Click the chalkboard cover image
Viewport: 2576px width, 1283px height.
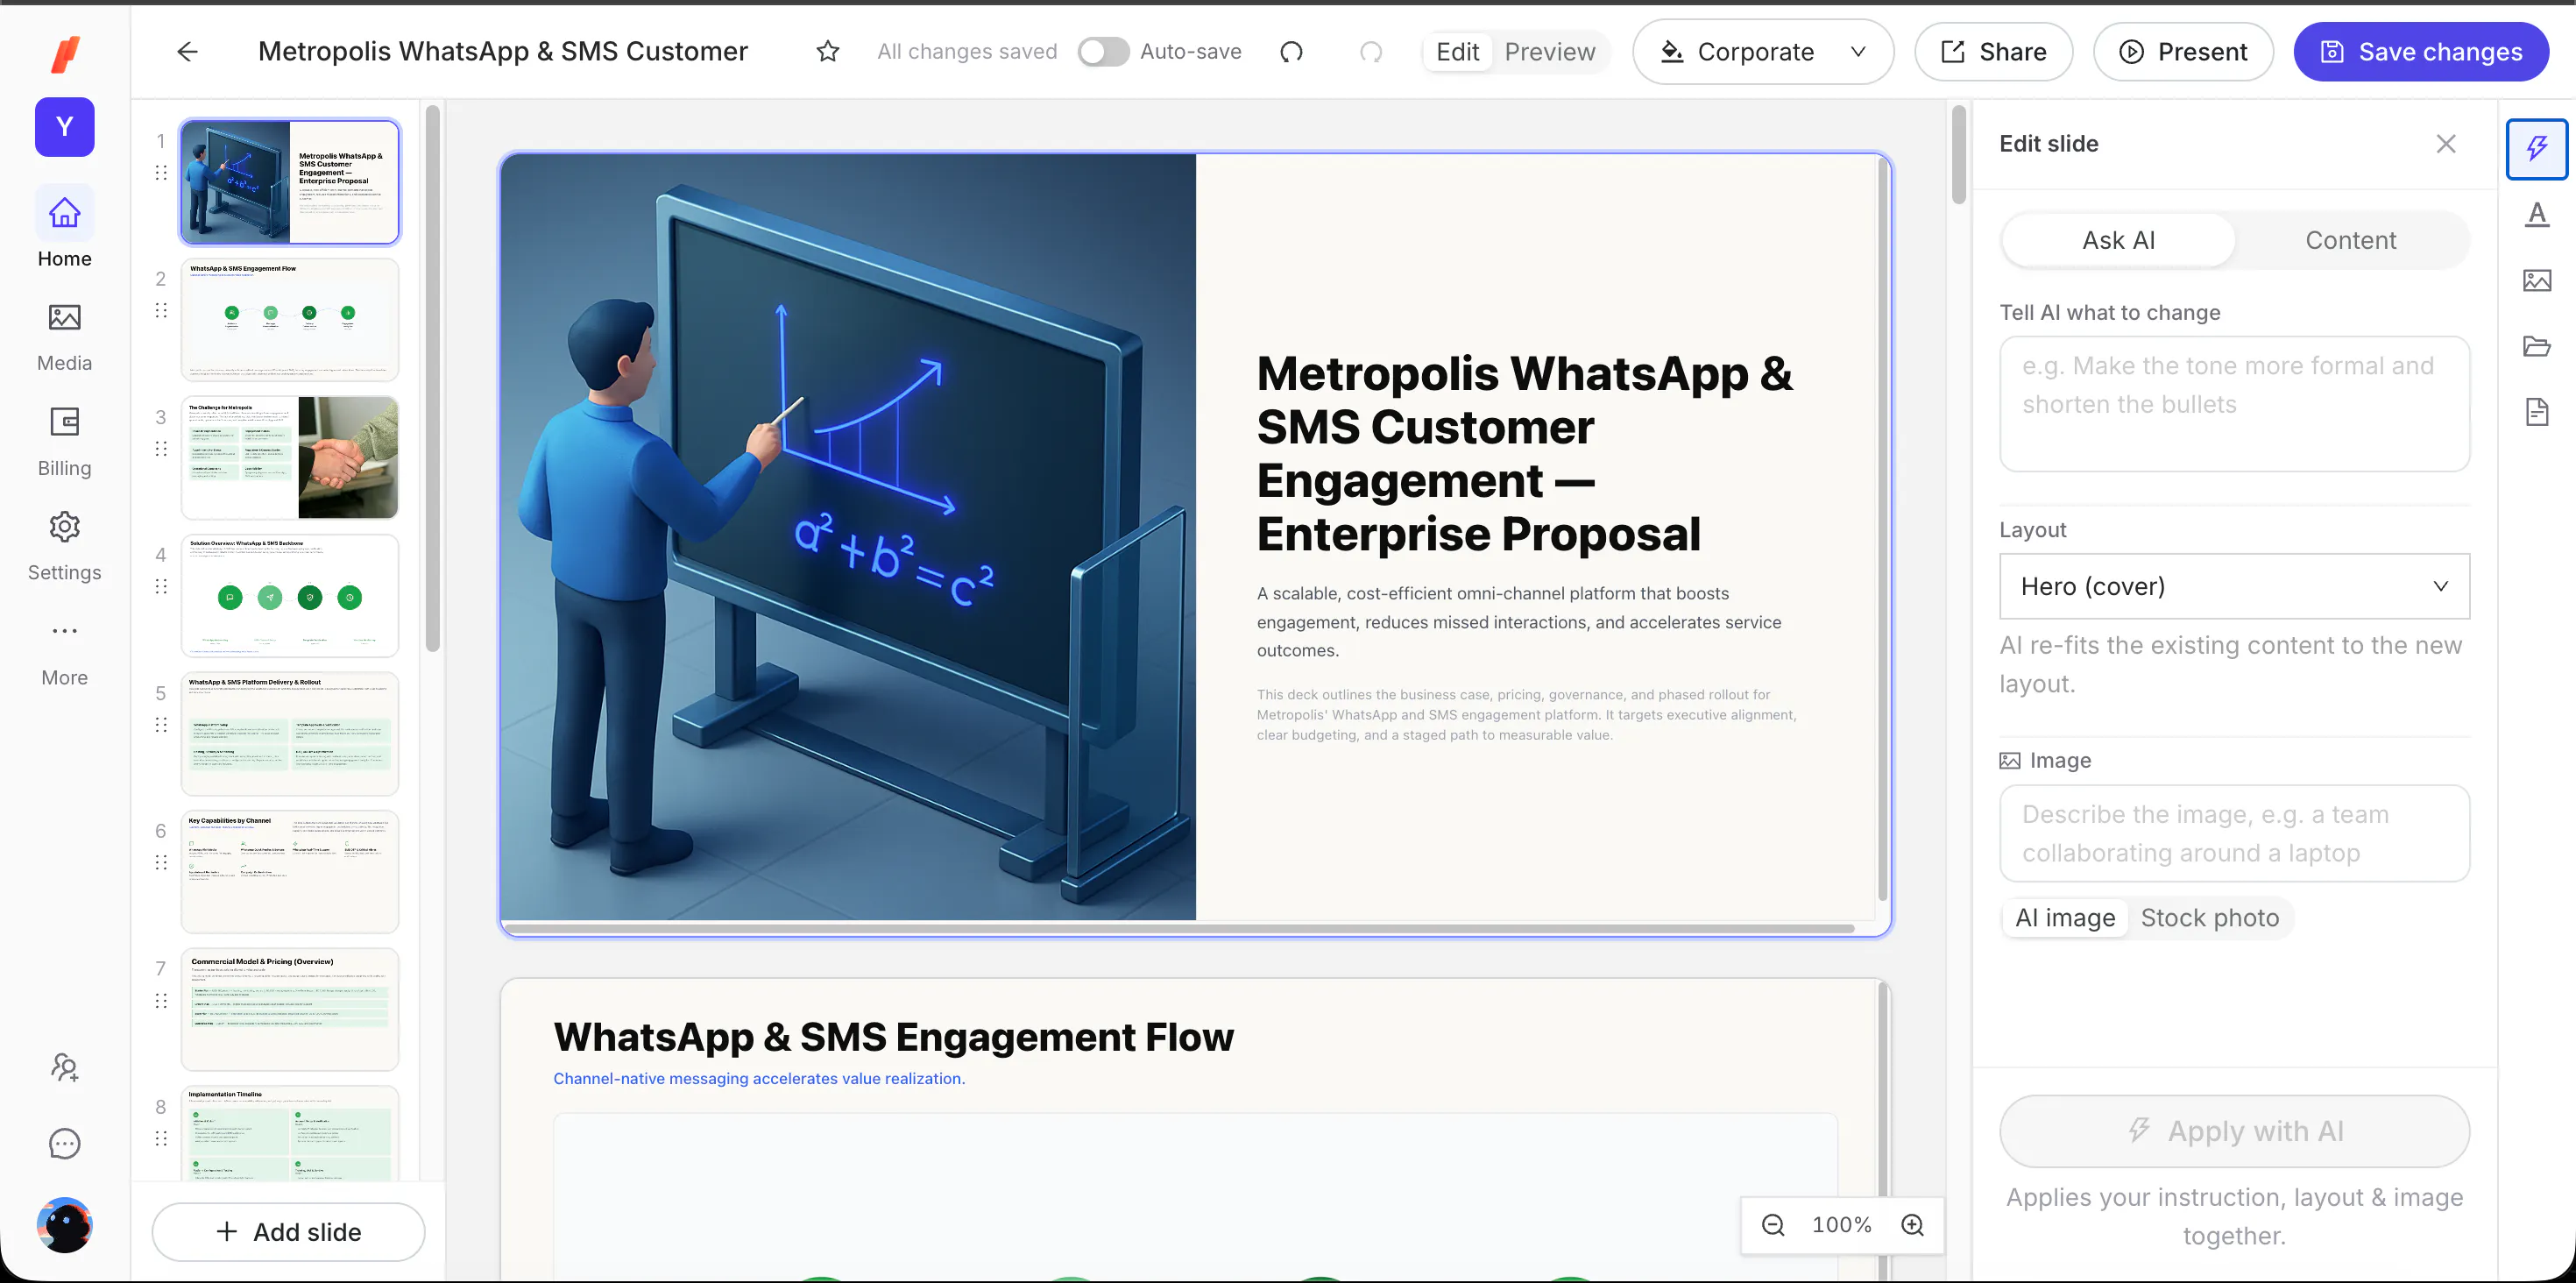[x=848, y=537]
